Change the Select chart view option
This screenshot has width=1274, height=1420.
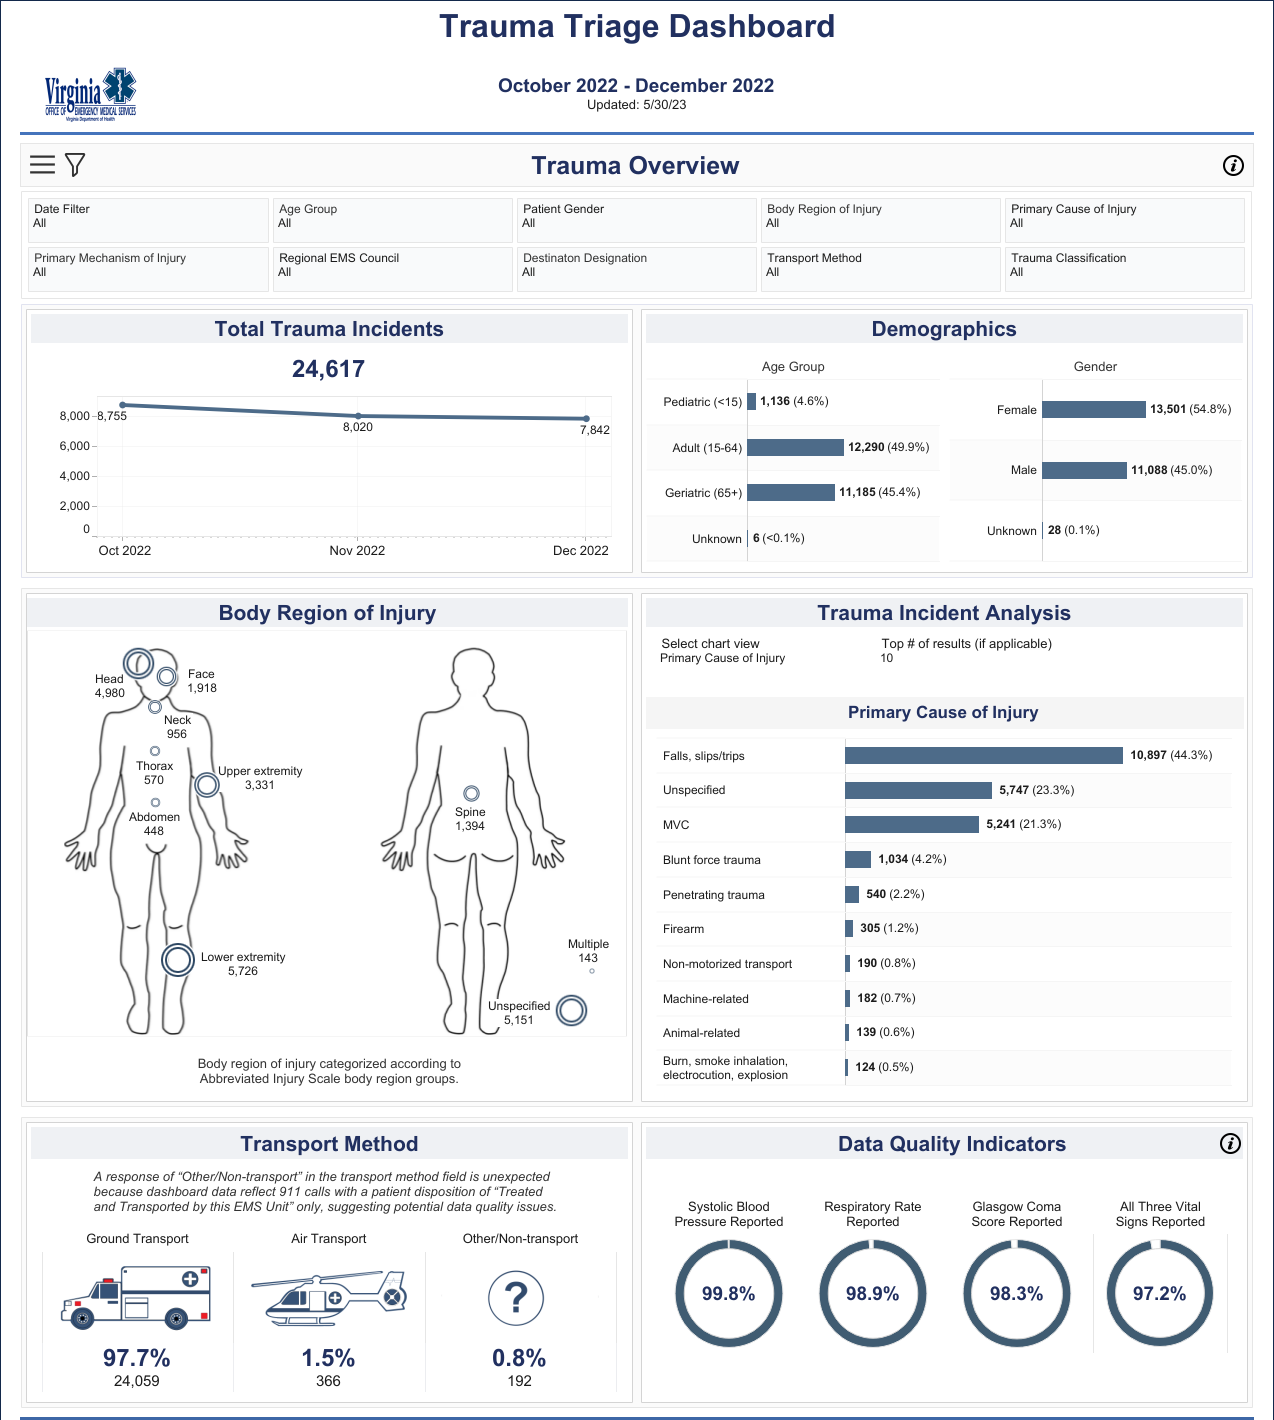click(x=723, y=658)
